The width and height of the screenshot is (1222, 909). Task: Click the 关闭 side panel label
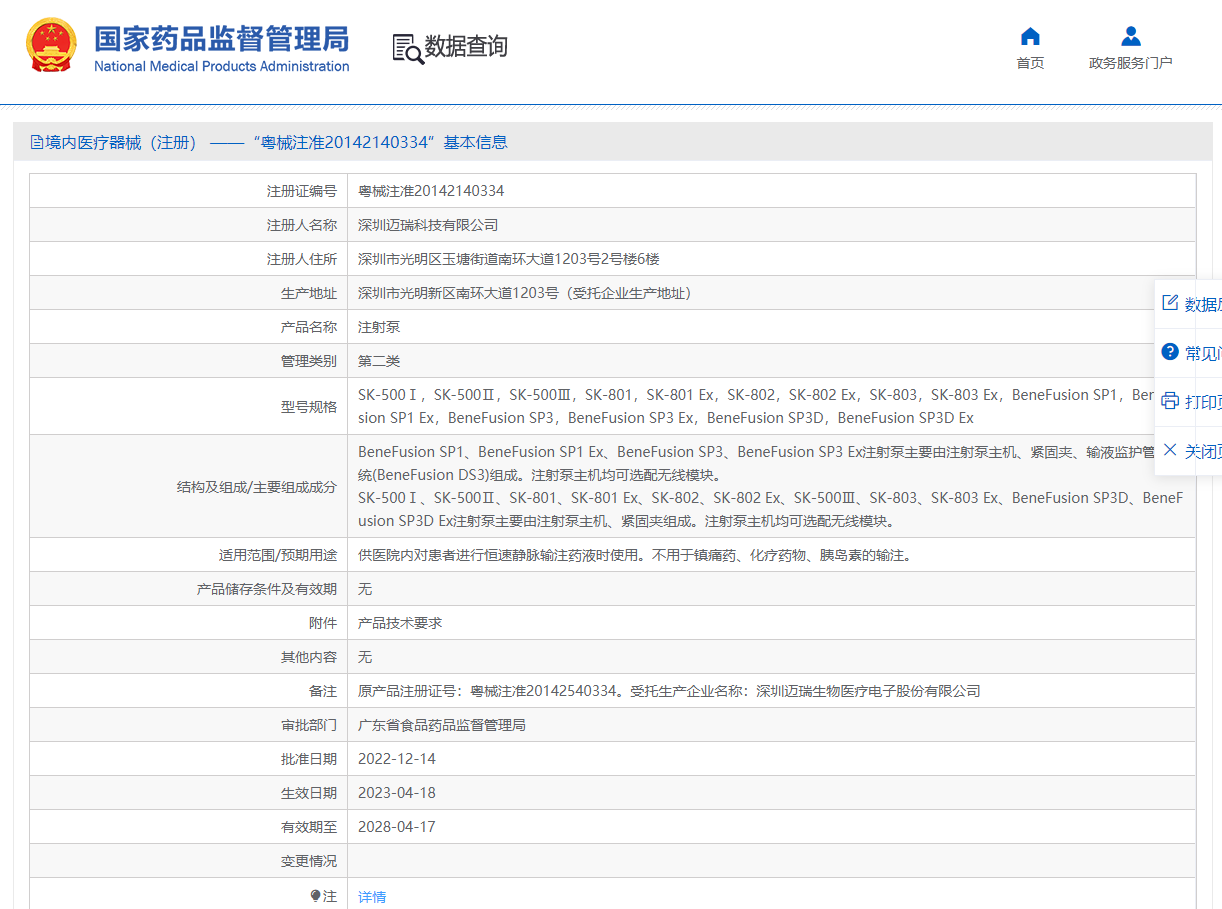(x=1203, y=452)
